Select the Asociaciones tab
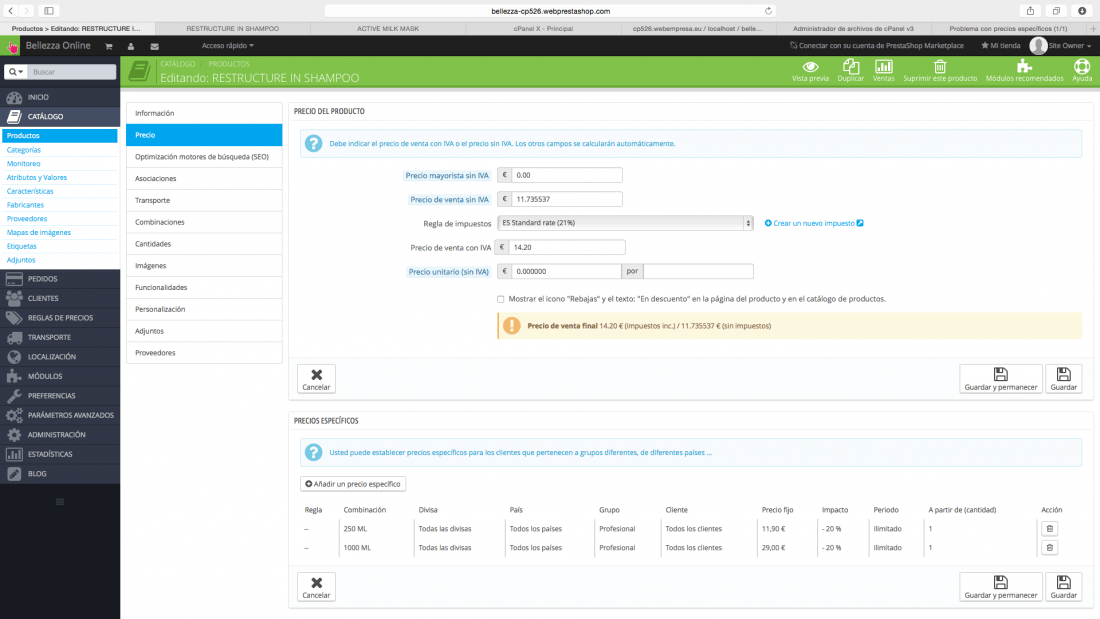Viewport: 1100px width, 619px height. click(204, 178)
